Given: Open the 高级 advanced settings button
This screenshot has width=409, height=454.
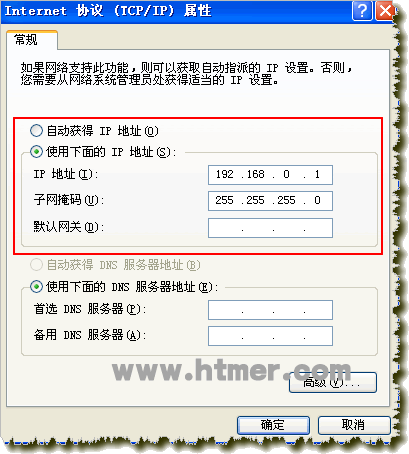Looking at the screenshot, I should [333, 383].
